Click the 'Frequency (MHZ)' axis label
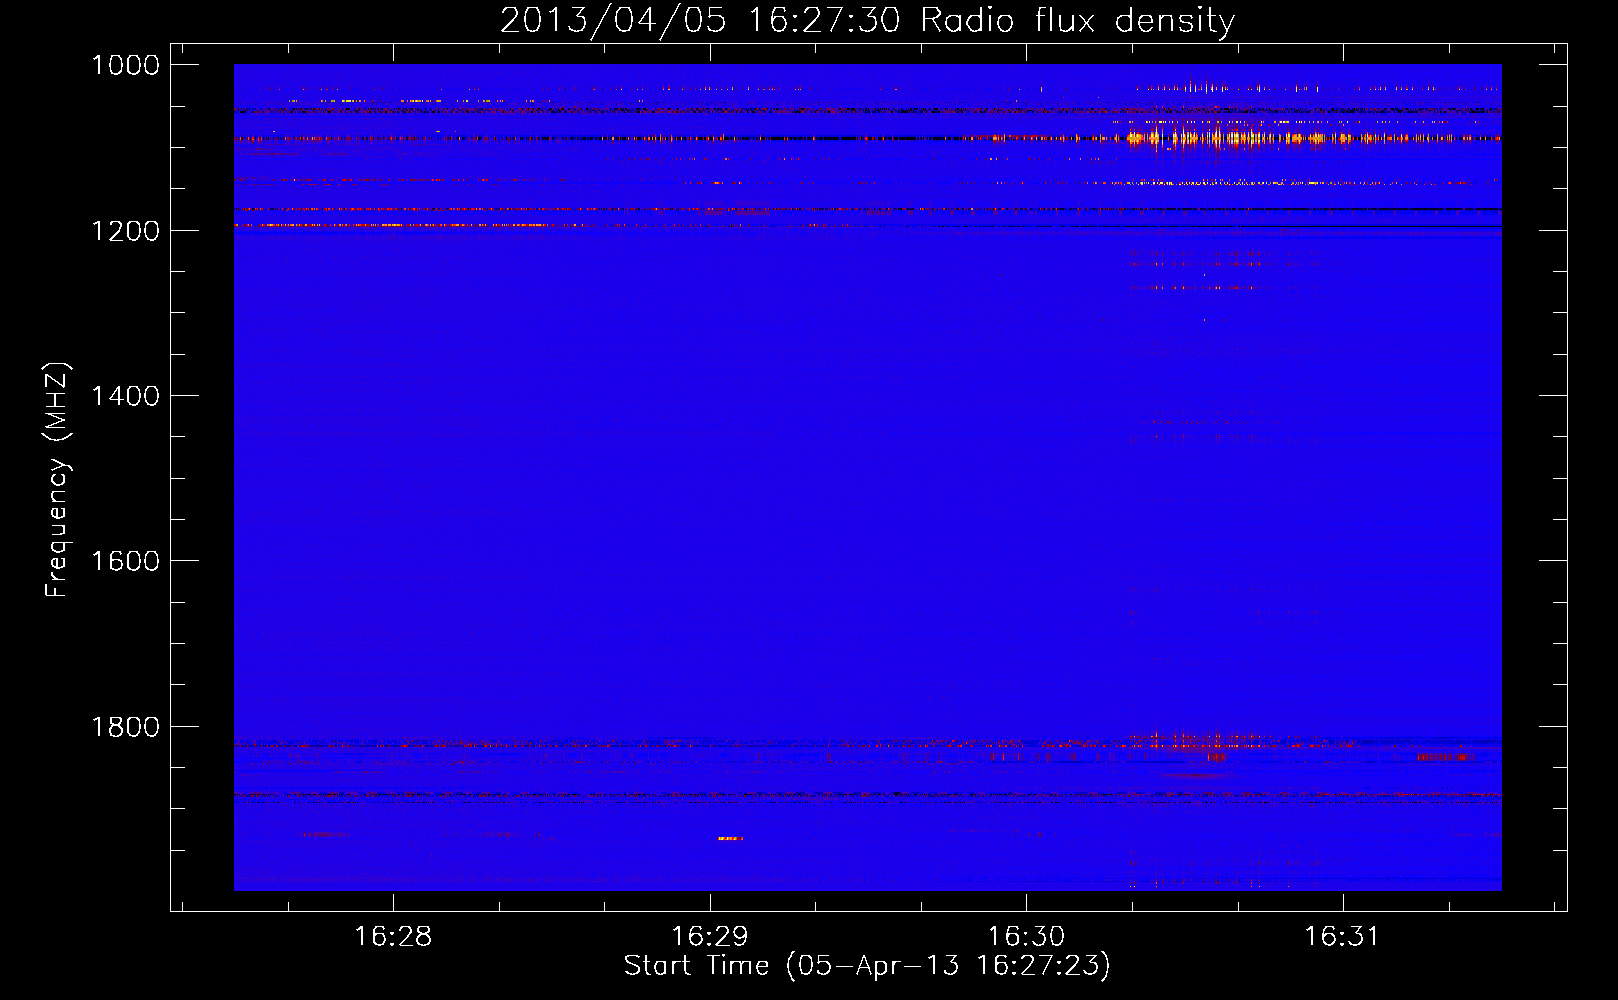Screen dimensions: 1618x1000 (x=57, y=480)
